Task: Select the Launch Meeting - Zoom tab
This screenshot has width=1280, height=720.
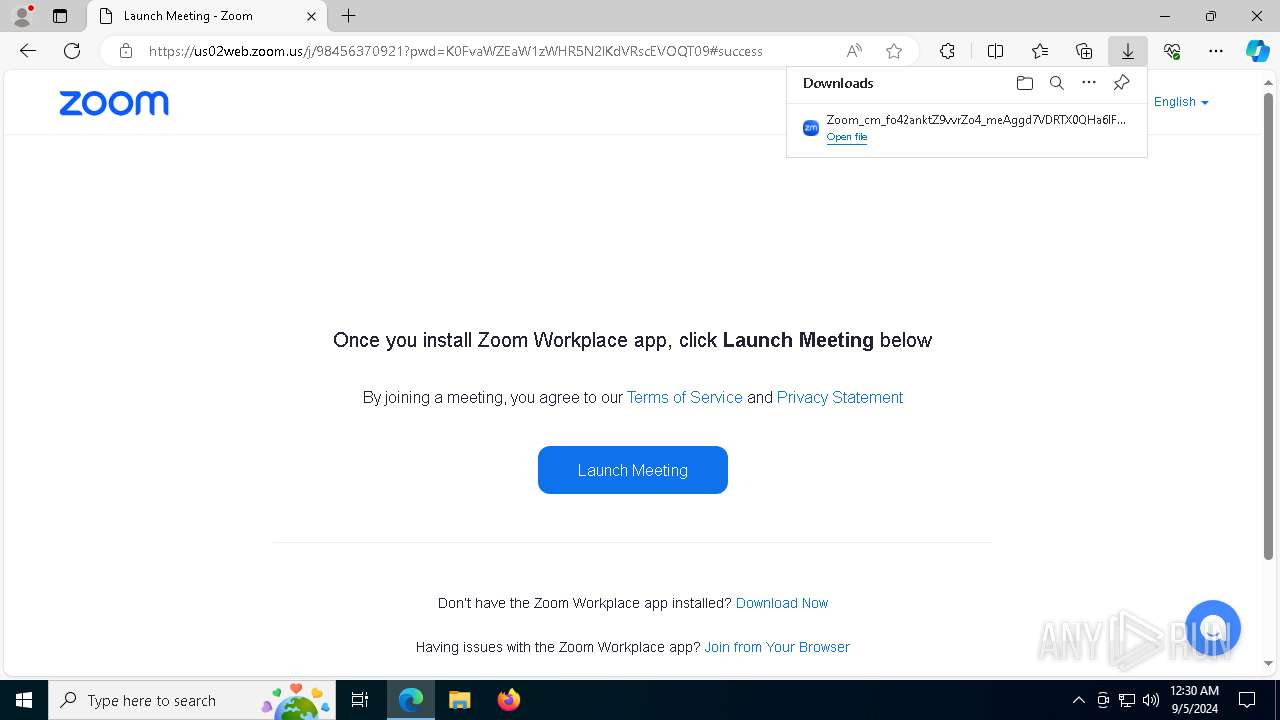Action: [207, 16]
